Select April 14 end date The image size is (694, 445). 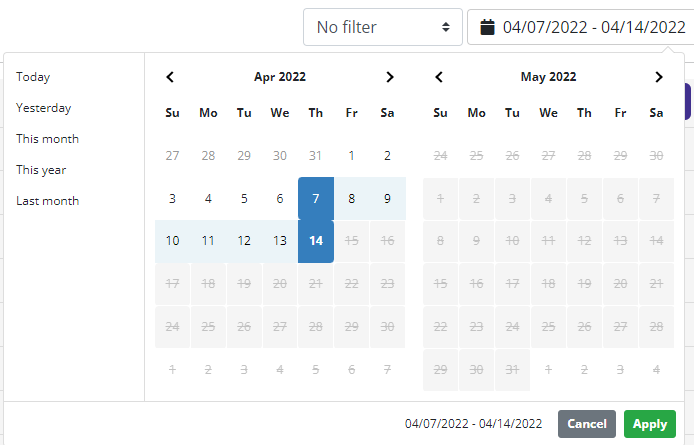tap(316, 241)
